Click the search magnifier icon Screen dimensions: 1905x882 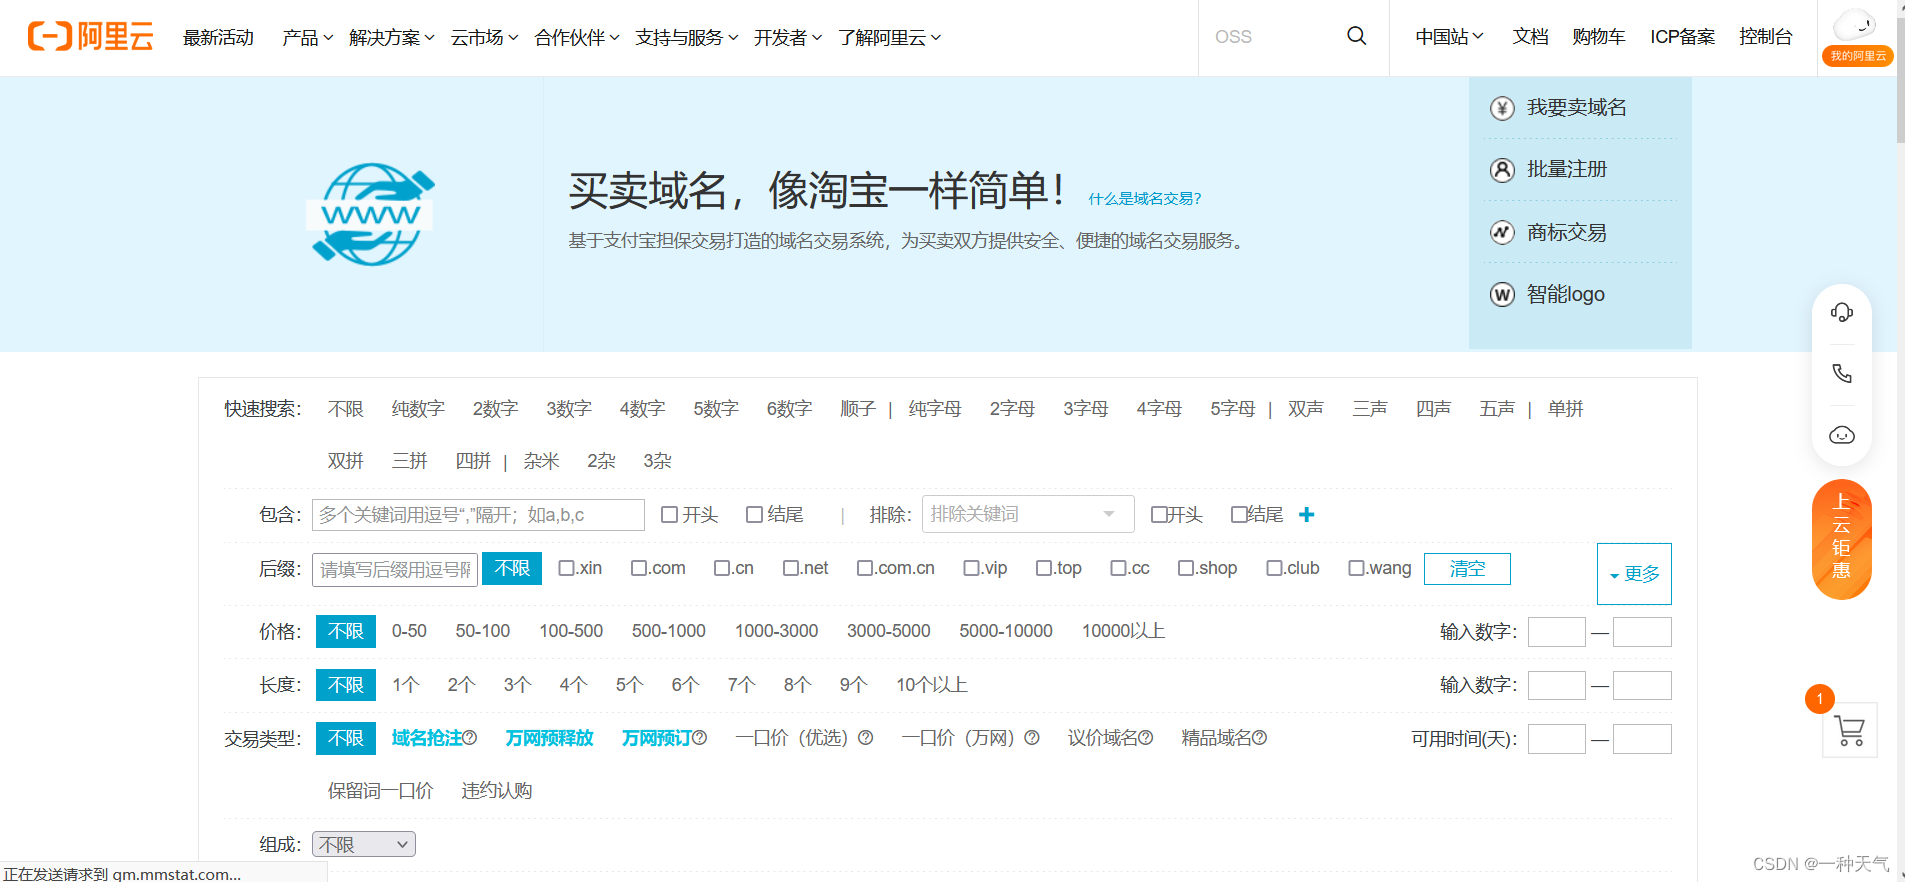(1356, 36)
